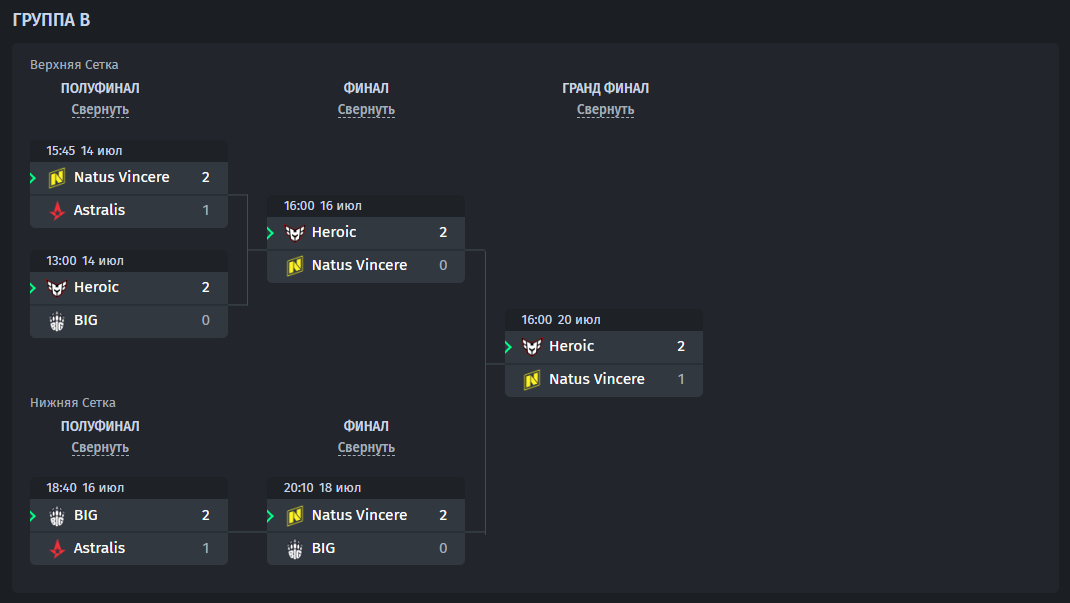Collapse the upper bracket Полуфинал column
The width and height of the screenshot is (1070, 603).
(100, 110)
